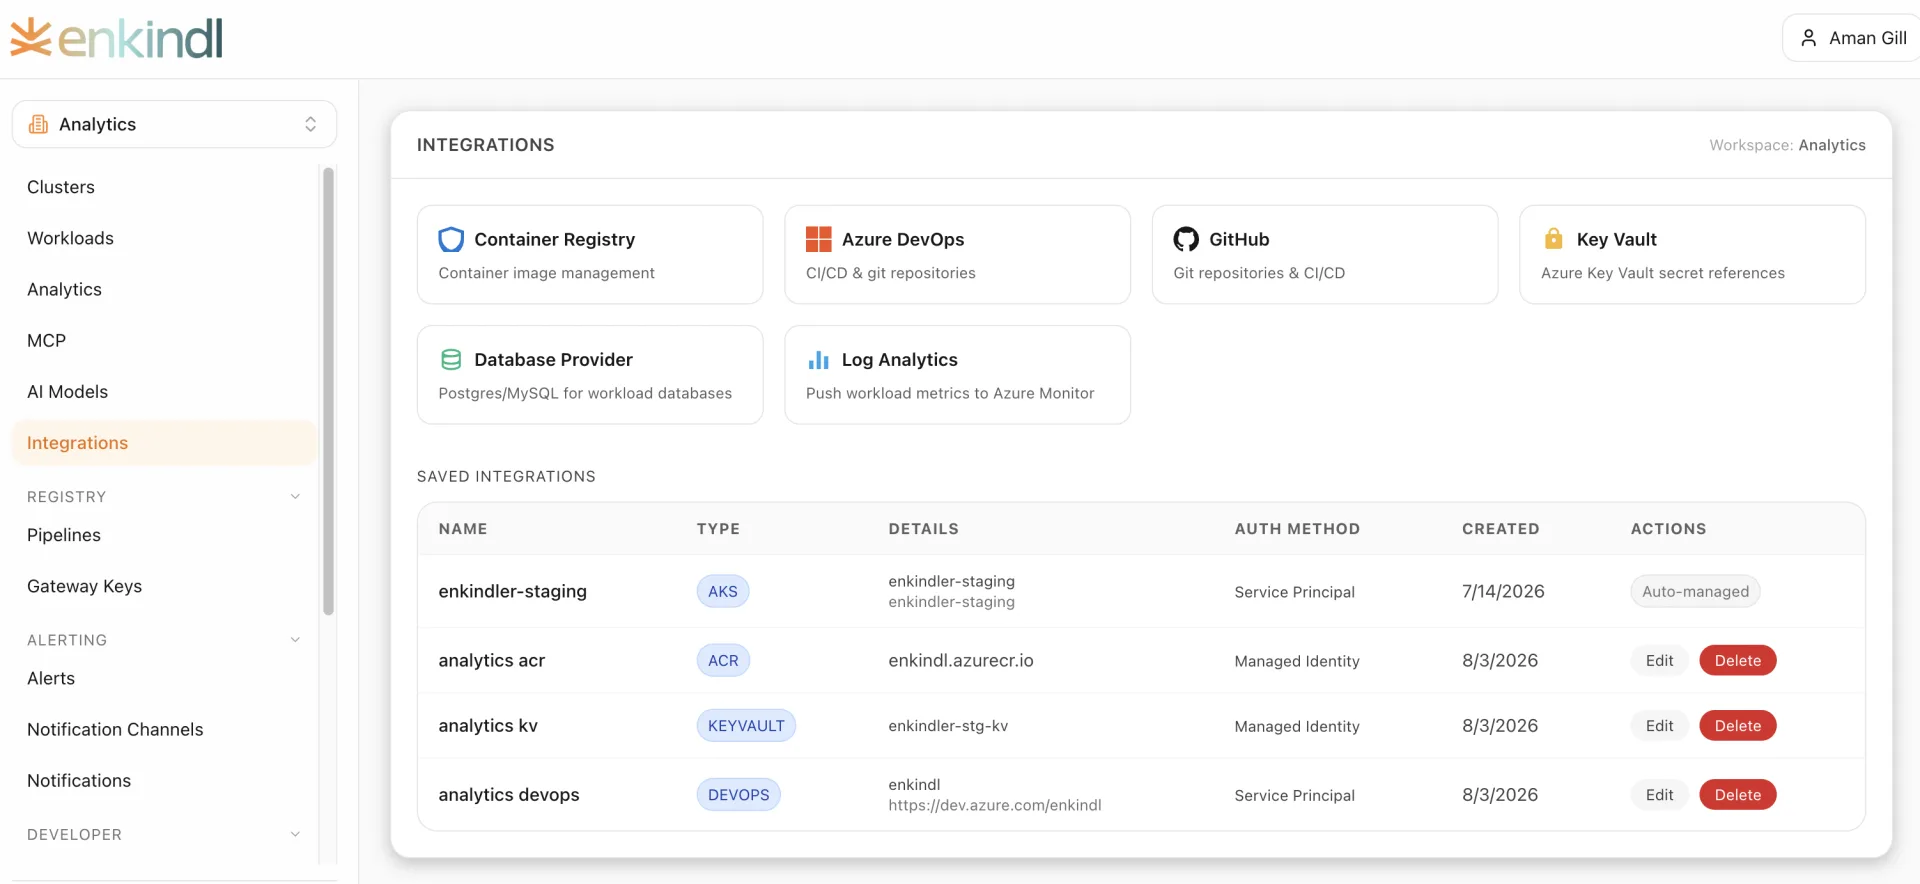Viewport: 1920px width, 884px height.
Task: Click the NAME column header
Action: pyautogui.click(x=463, y=529)
